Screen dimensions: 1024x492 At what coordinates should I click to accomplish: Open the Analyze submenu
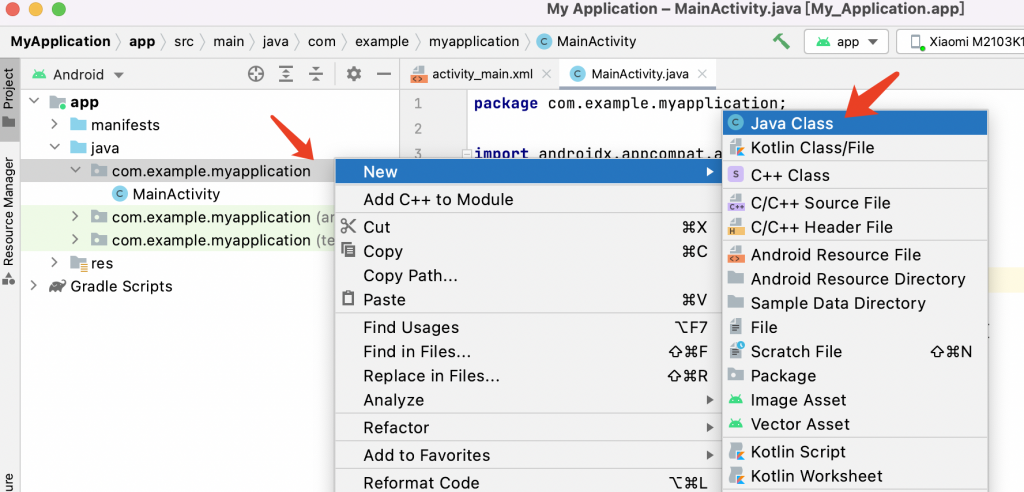point(528,400)
